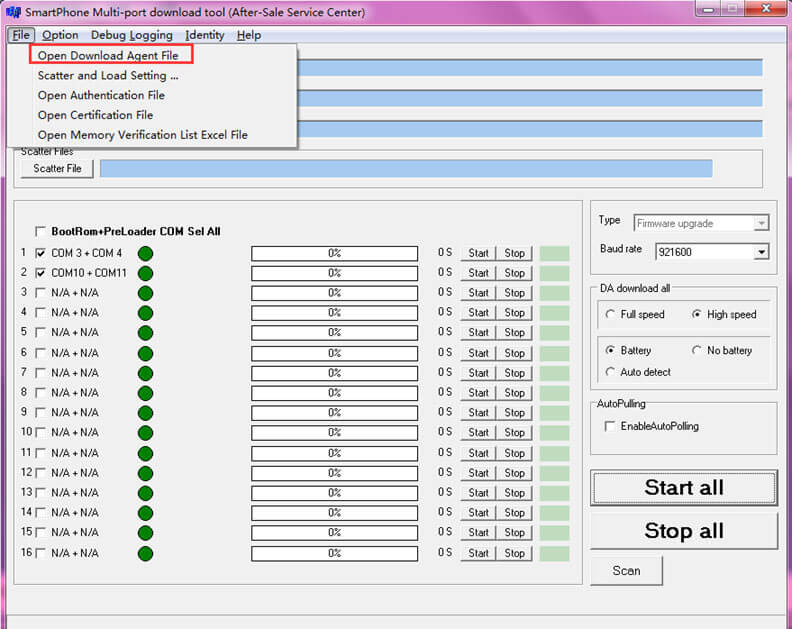
Task: Close the download tool window
Action: point(766,9)
